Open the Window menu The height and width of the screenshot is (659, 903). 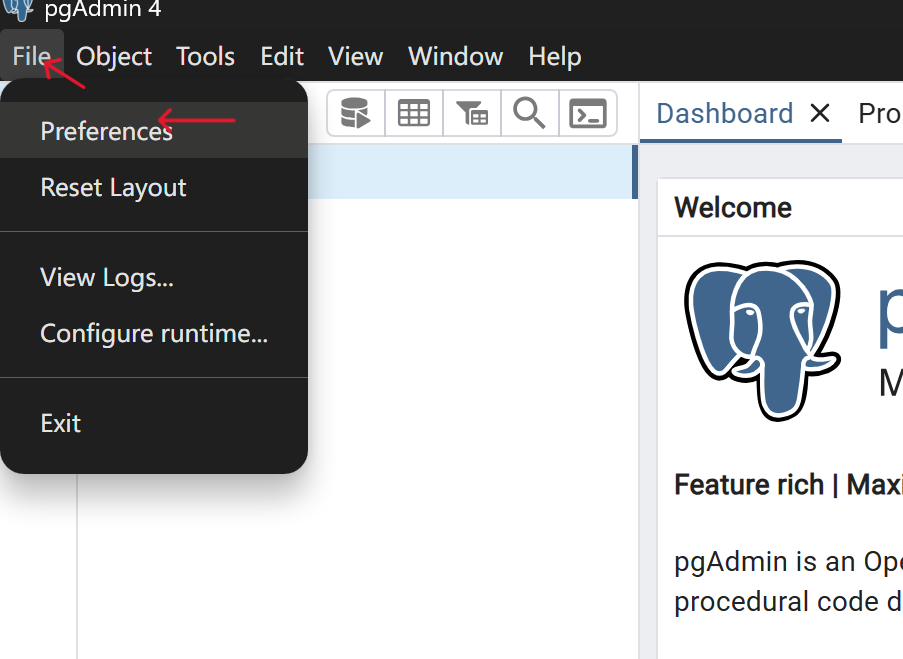[456, 56]
